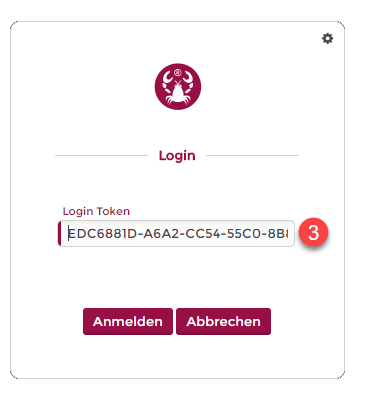Click the crab body in the round logo
The image size is (371, 413).
point(178,93)
